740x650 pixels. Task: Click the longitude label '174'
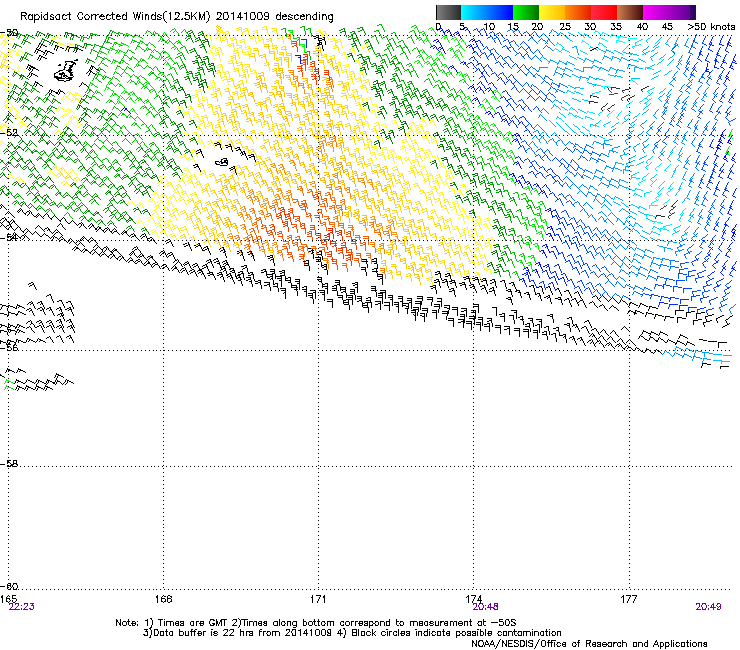(x=473, y=599)
